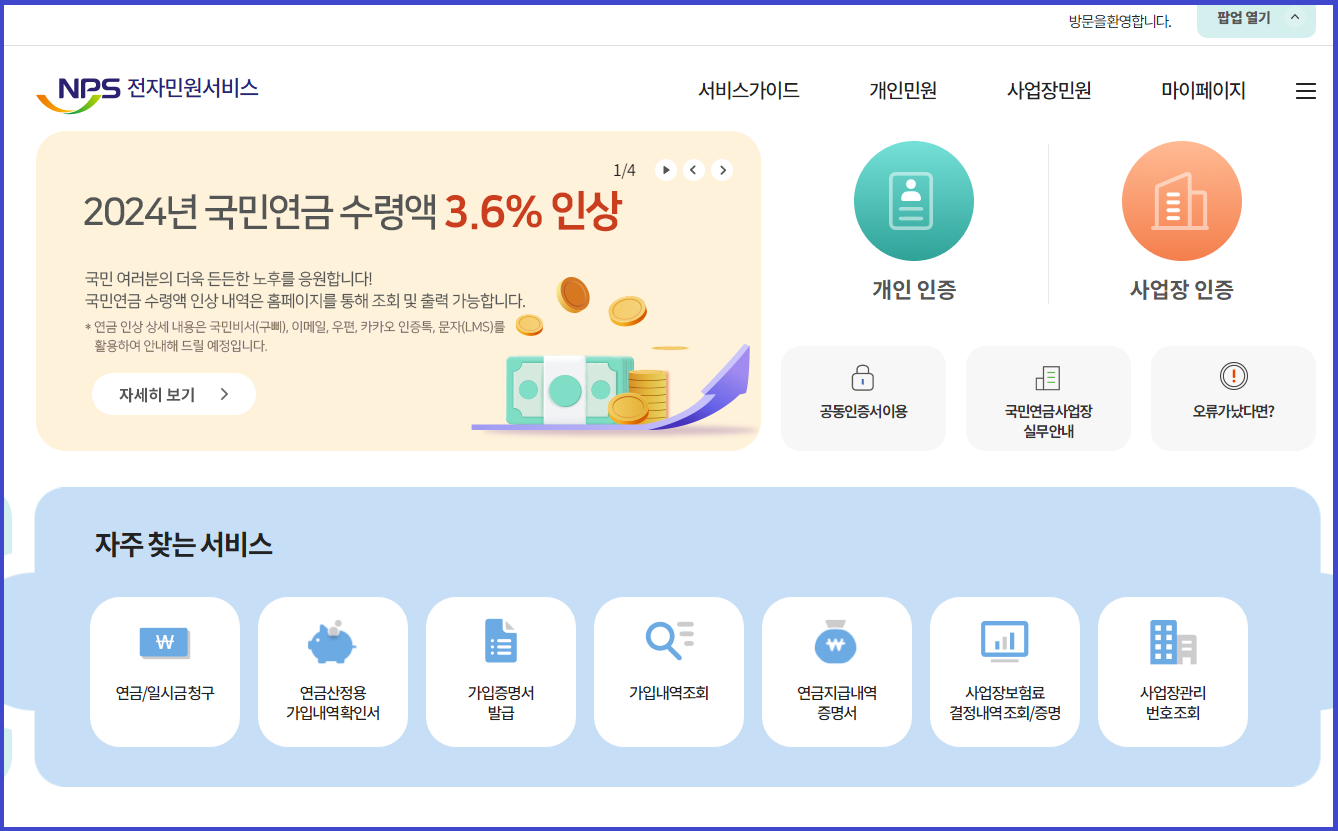This screenshot has width=1338, height=831.
Task: Go to the 마이페이지 menu
Action: [1202, 90]
